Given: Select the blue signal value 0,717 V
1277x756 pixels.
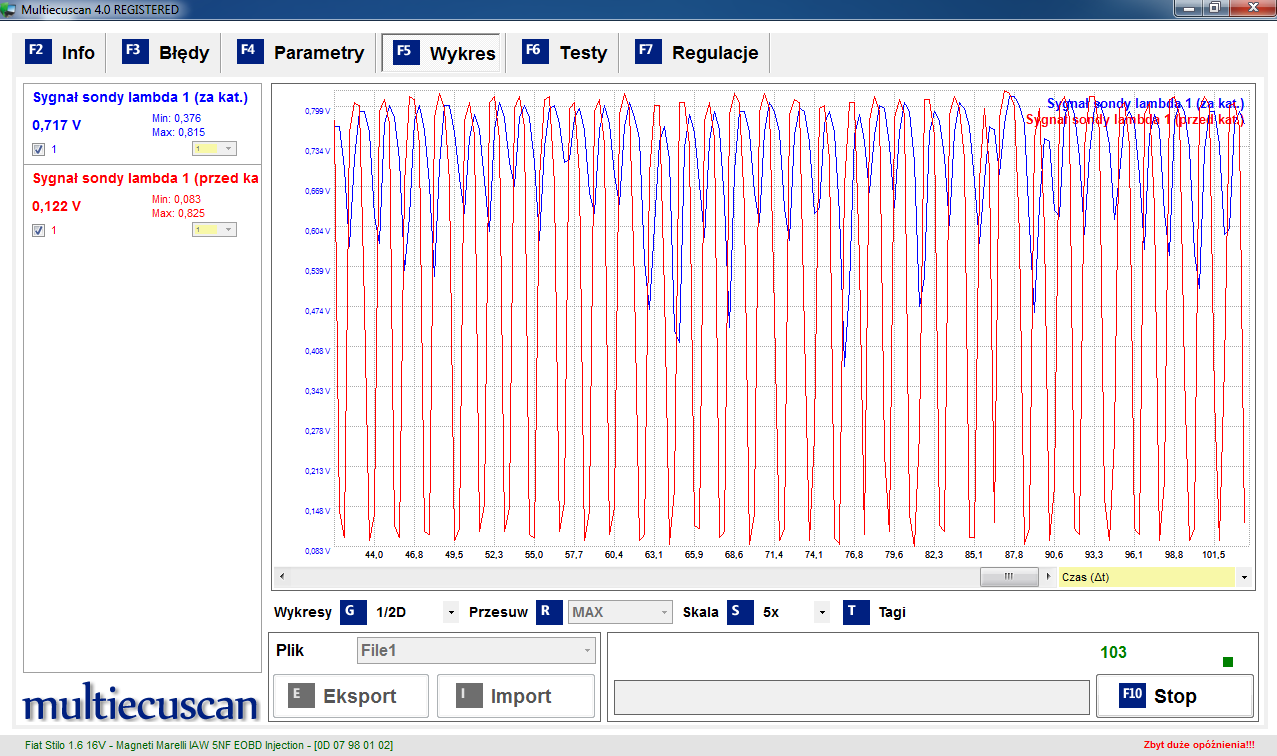Looking at the screenshot, I should (x=57, y=125).
